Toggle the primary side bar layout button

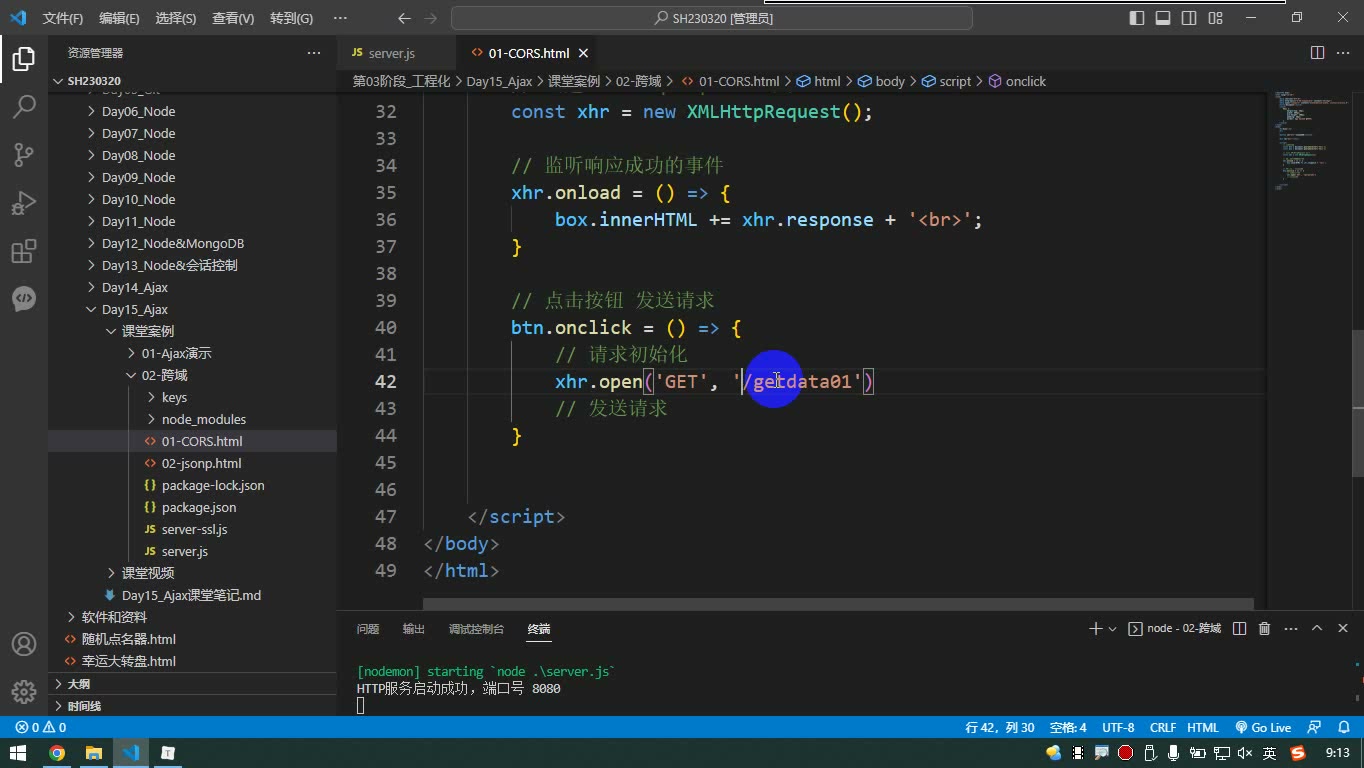click(x=1137, y=18)
